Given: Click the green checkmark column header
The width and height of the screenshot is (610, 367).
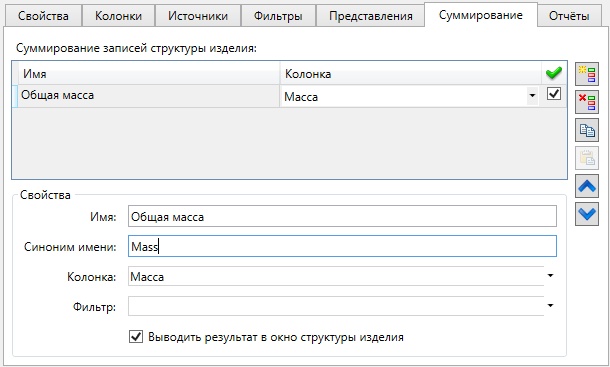Looking at the screenshot, I should 554,73.
